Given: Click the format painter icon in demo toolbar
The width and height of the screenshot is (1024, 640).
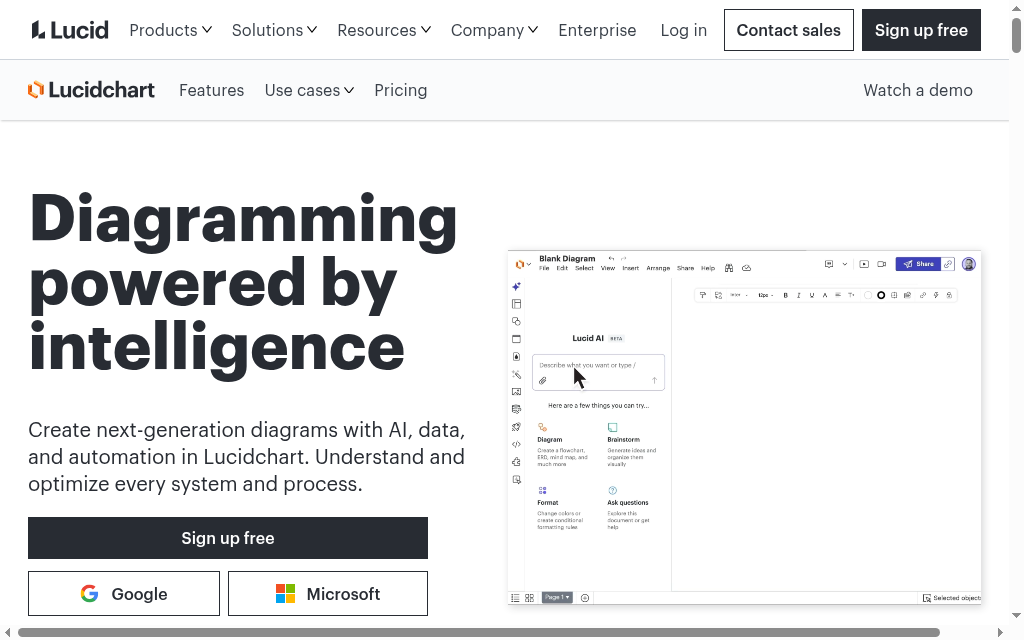Looking at the screenshot, I should tap(703, 295).
